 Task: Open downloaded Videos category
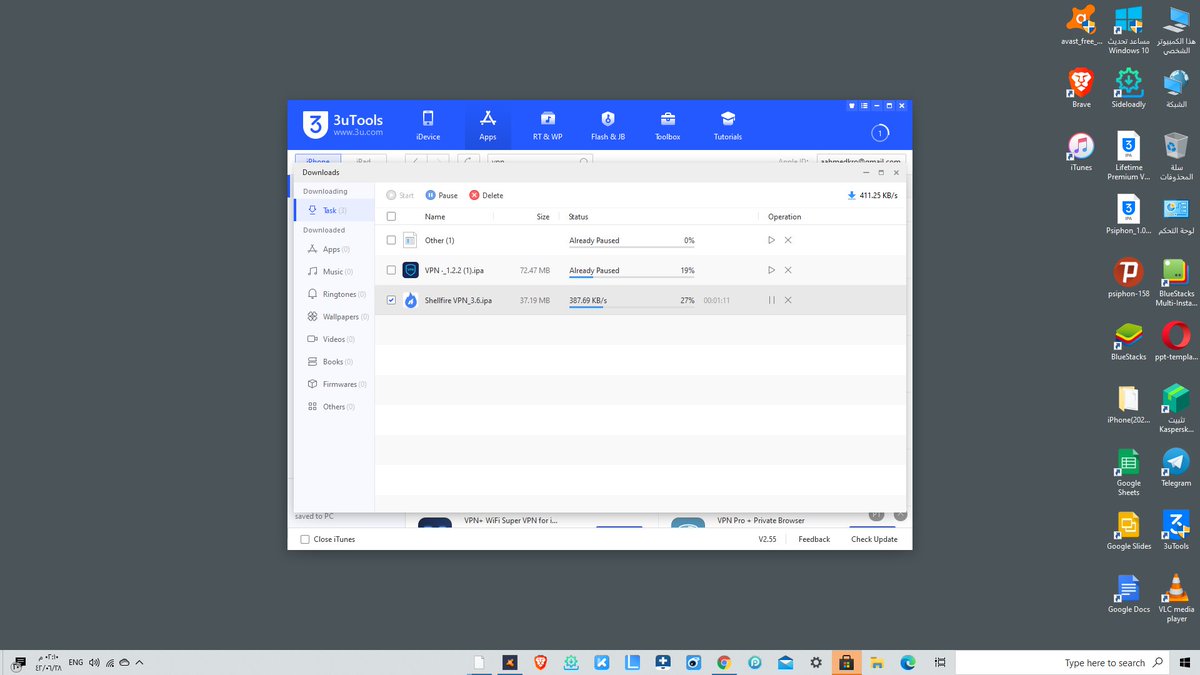(334, 339)
